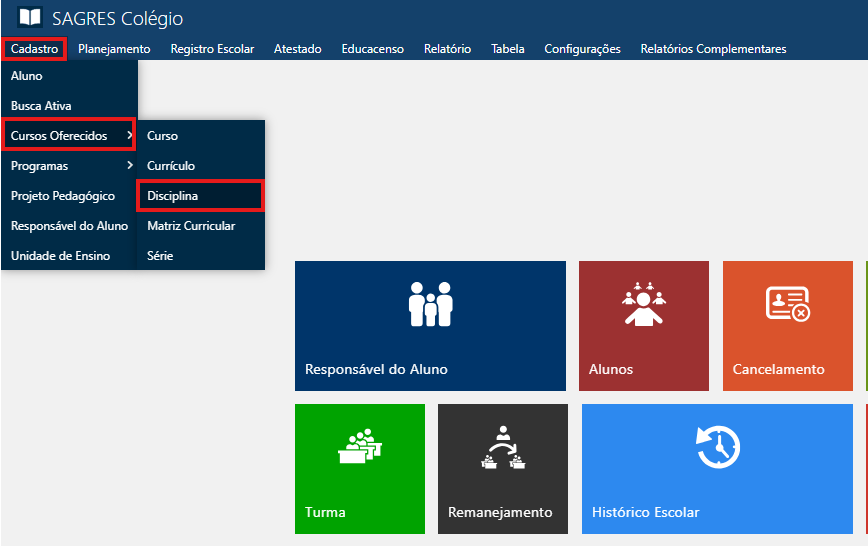Click the SAGRES Colégio title text
The height and width of the screenshot is (546, 868).
[x=117, y=18]
